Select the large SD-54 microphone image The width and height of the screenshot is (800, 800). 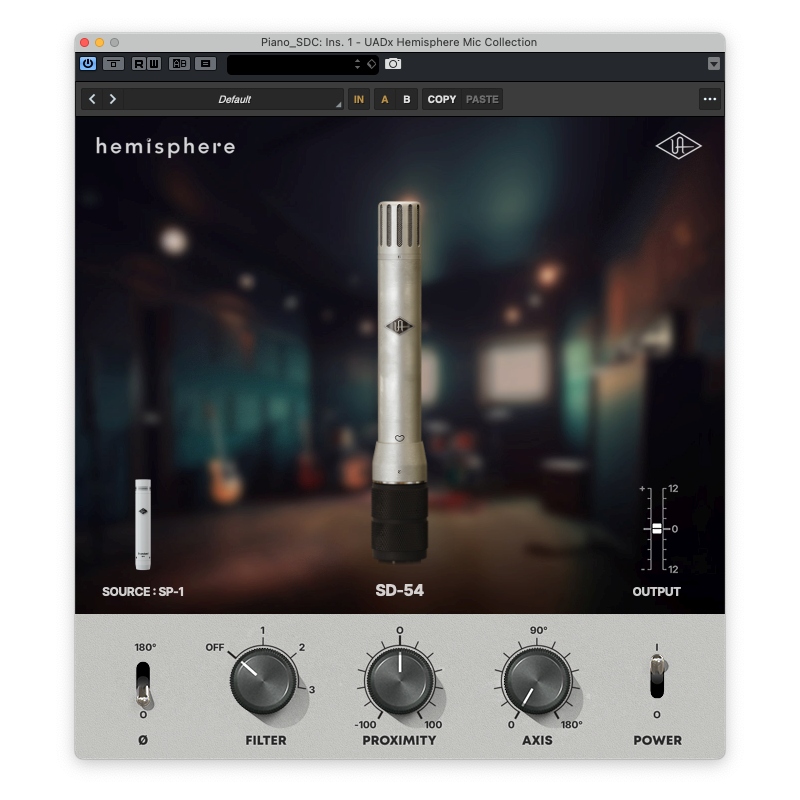click(x=400, y=383)
